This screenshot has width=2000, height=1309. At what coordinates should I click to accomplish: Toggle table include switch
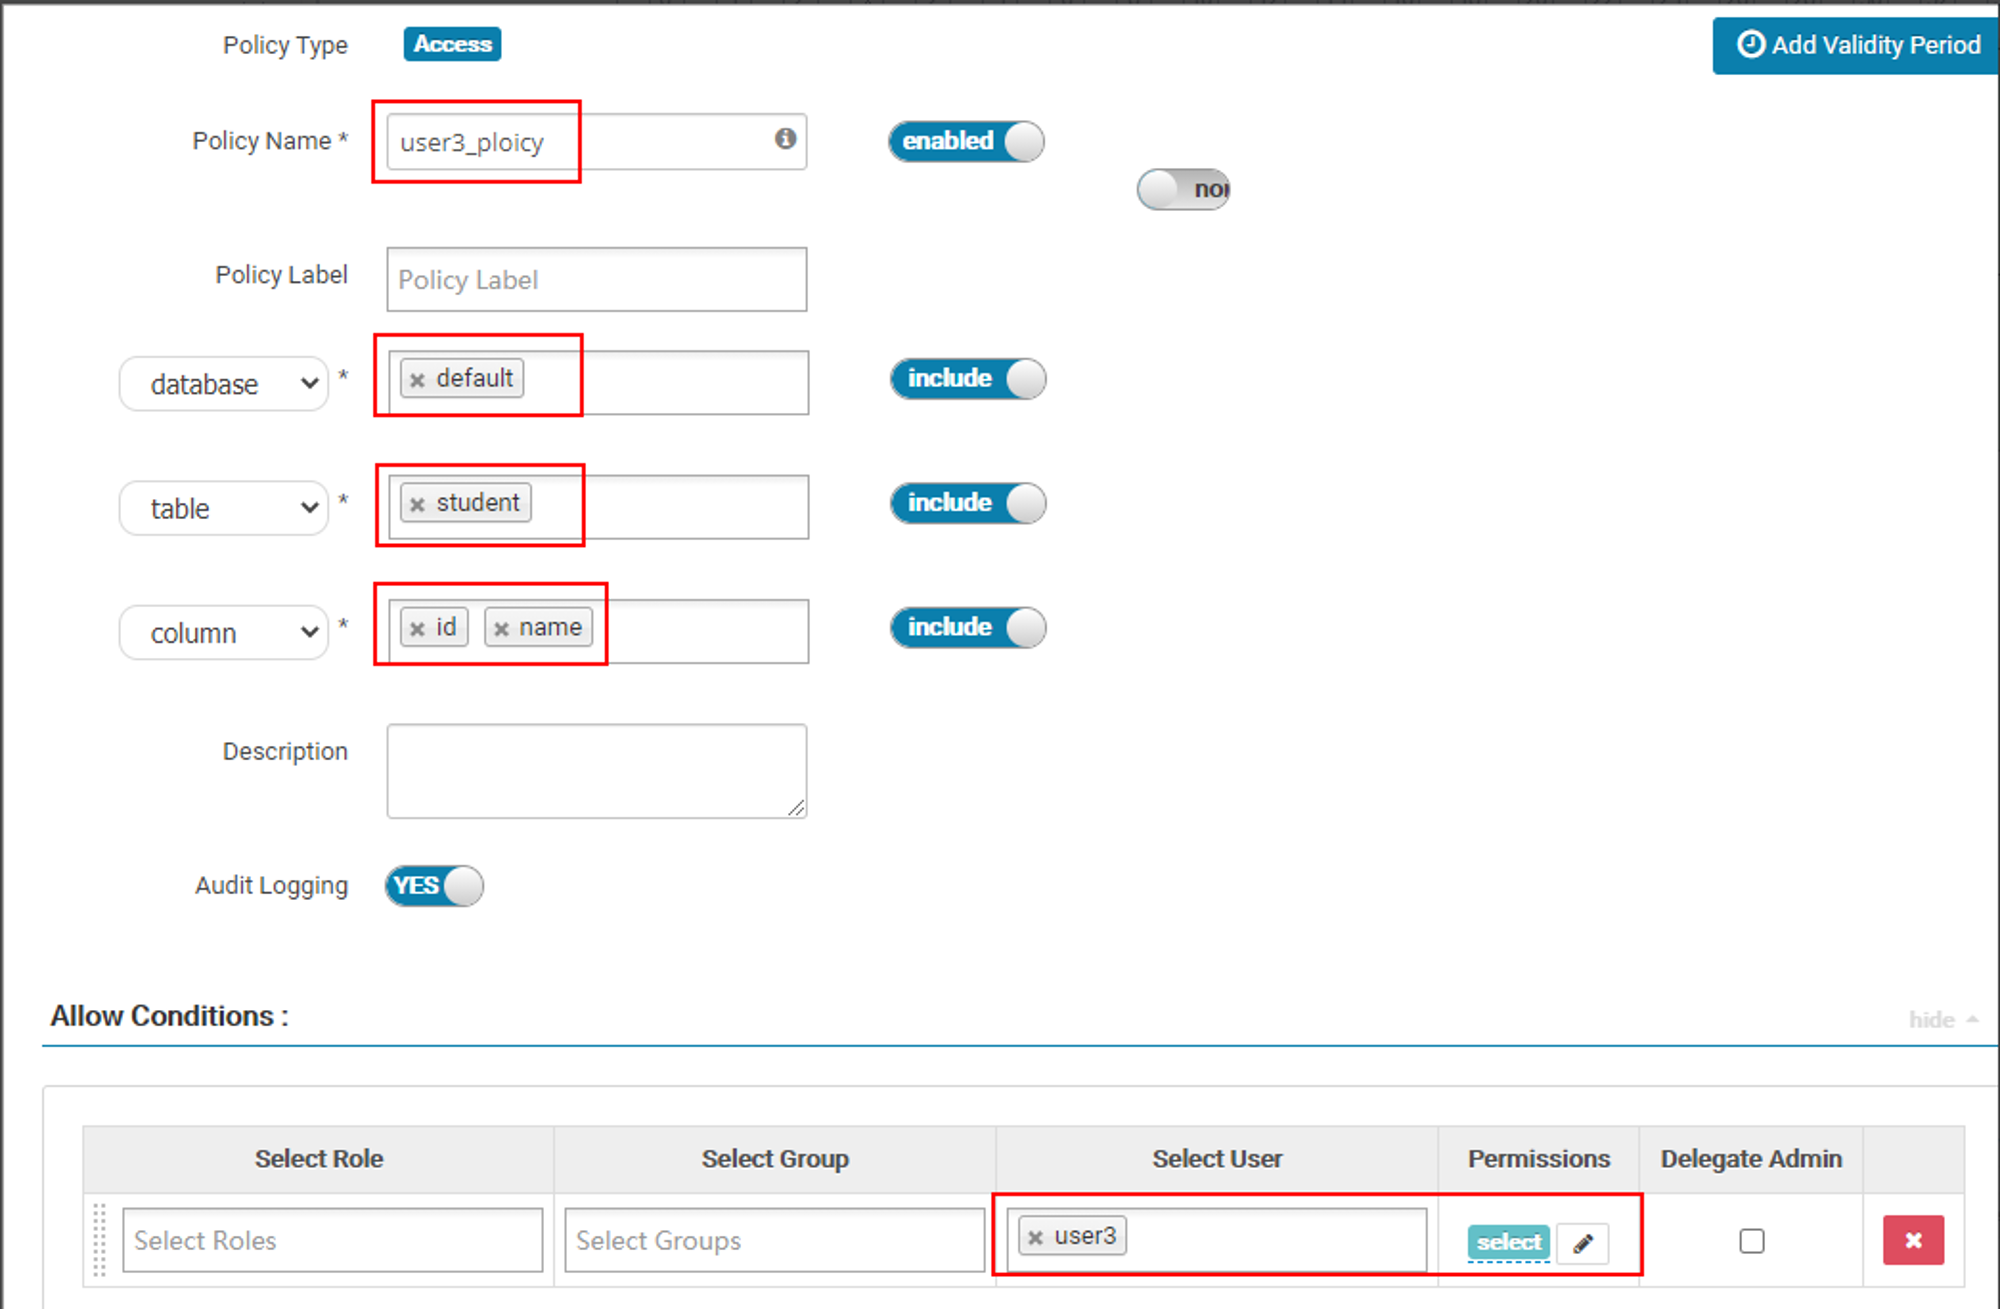click(968, 503)
